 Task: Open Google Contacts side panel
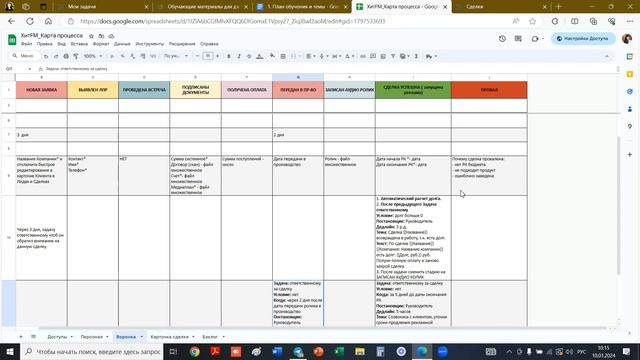click(x=630, y=109)
